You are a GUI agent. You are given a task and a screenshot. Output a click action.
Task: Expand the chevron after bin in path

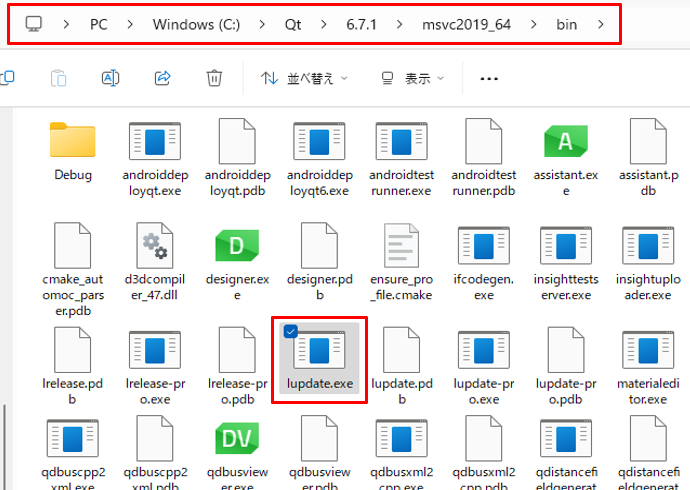[x=600, y=23]
